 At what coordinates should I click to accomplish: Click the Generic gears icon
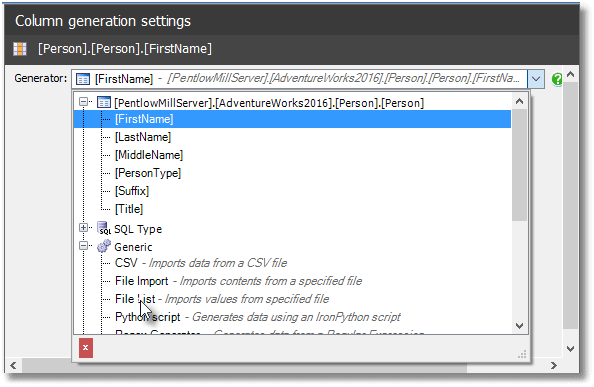(104, 246)
